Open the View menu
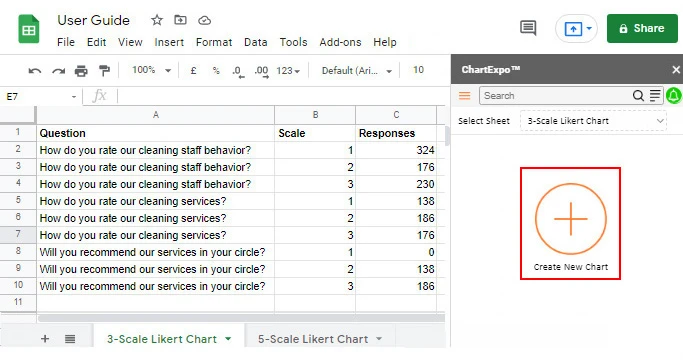 pos(130,42)
